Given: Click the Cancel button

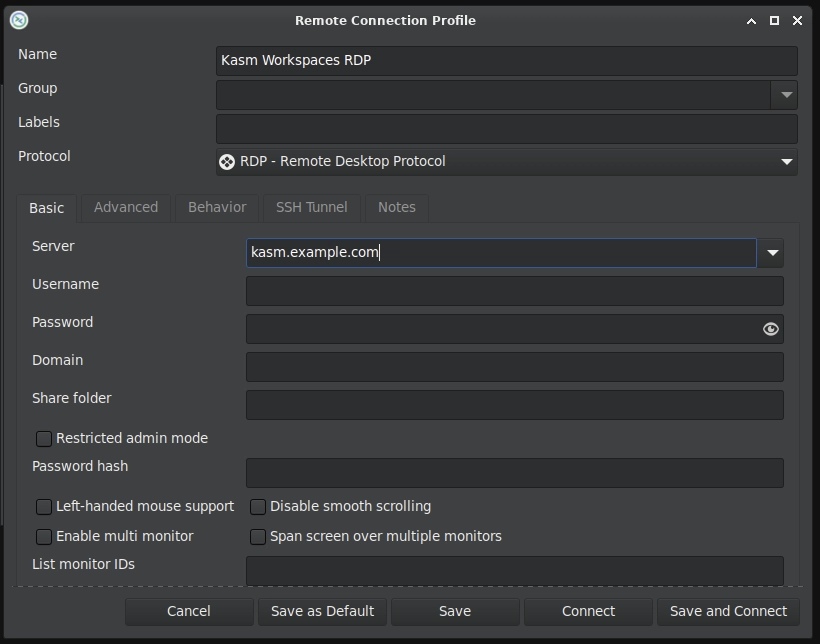Looking at the screenshot, I should click(x=189, y=612).
